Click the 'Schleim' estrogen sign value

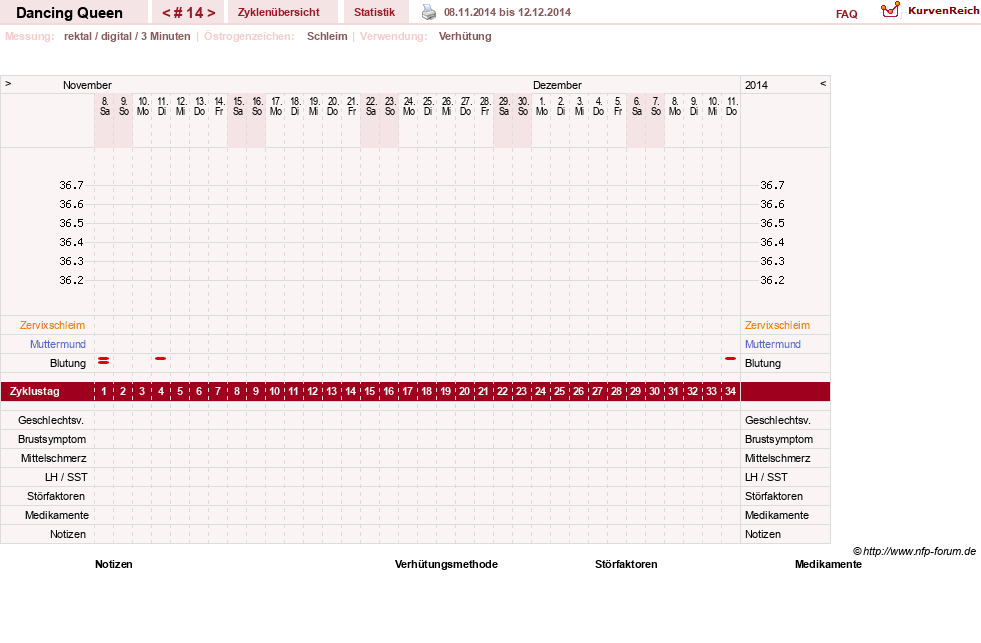tap(327, 36)
